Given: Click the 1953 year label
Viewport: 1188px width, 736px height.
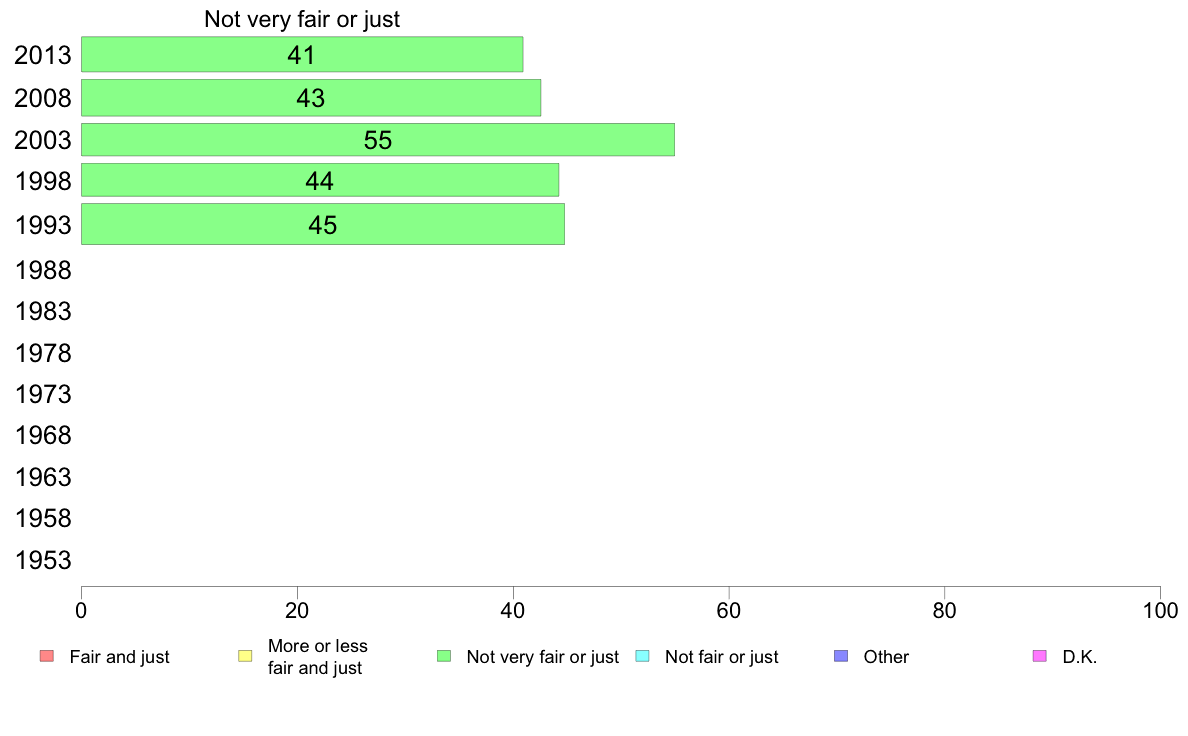Looking at the screenshot, I should click(43, 560).
